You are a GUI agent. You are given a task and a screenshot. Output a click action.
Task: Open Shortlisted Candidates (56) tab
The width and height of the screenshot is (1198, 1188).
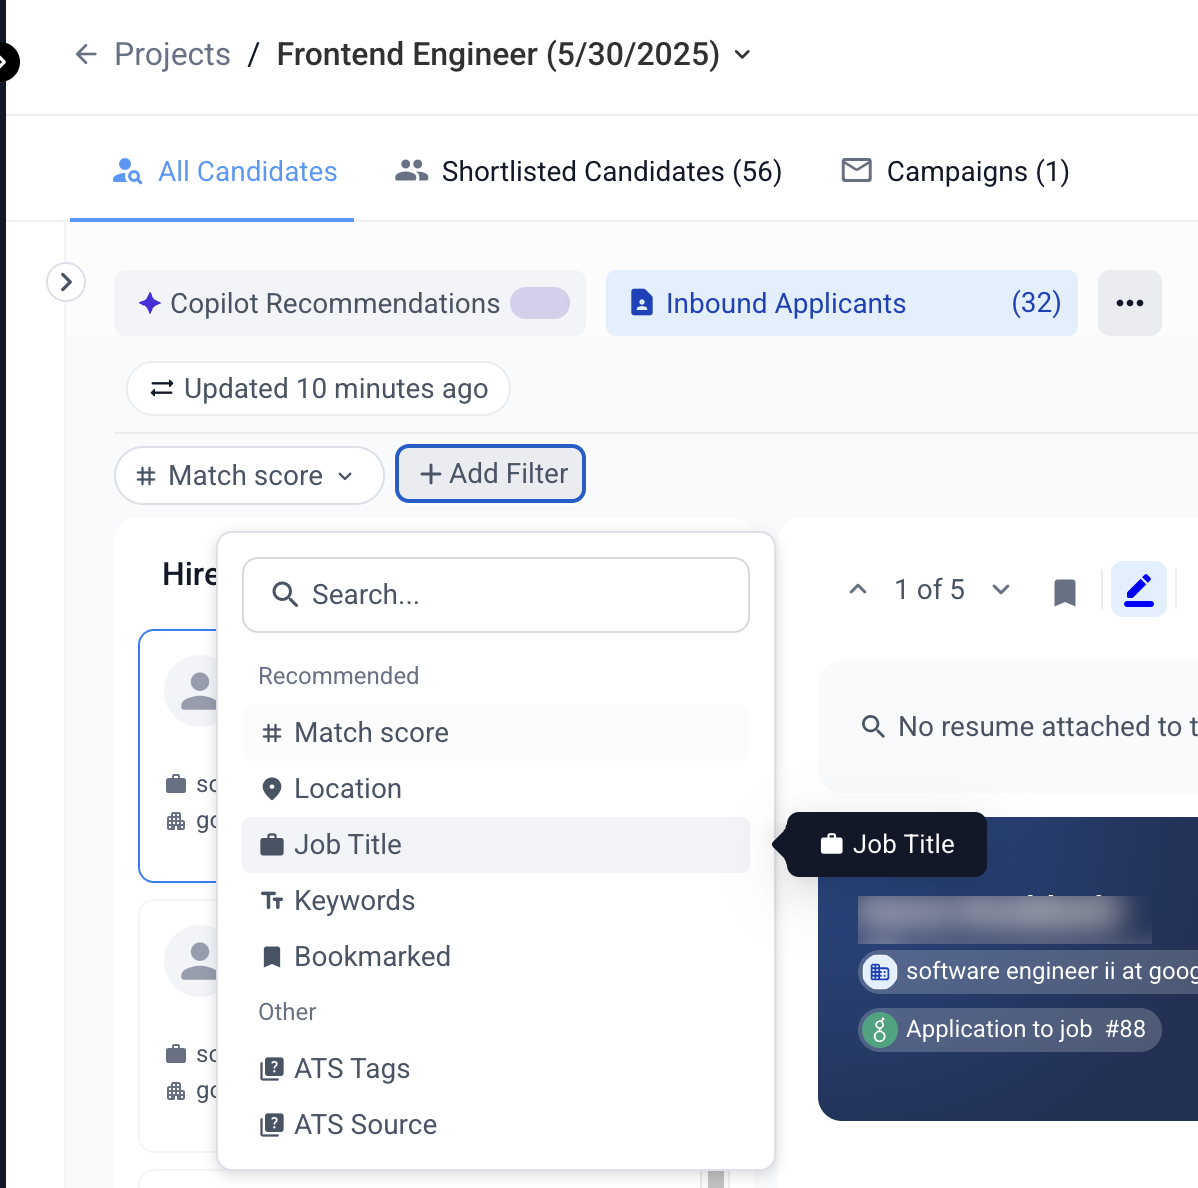coord(588,172)
